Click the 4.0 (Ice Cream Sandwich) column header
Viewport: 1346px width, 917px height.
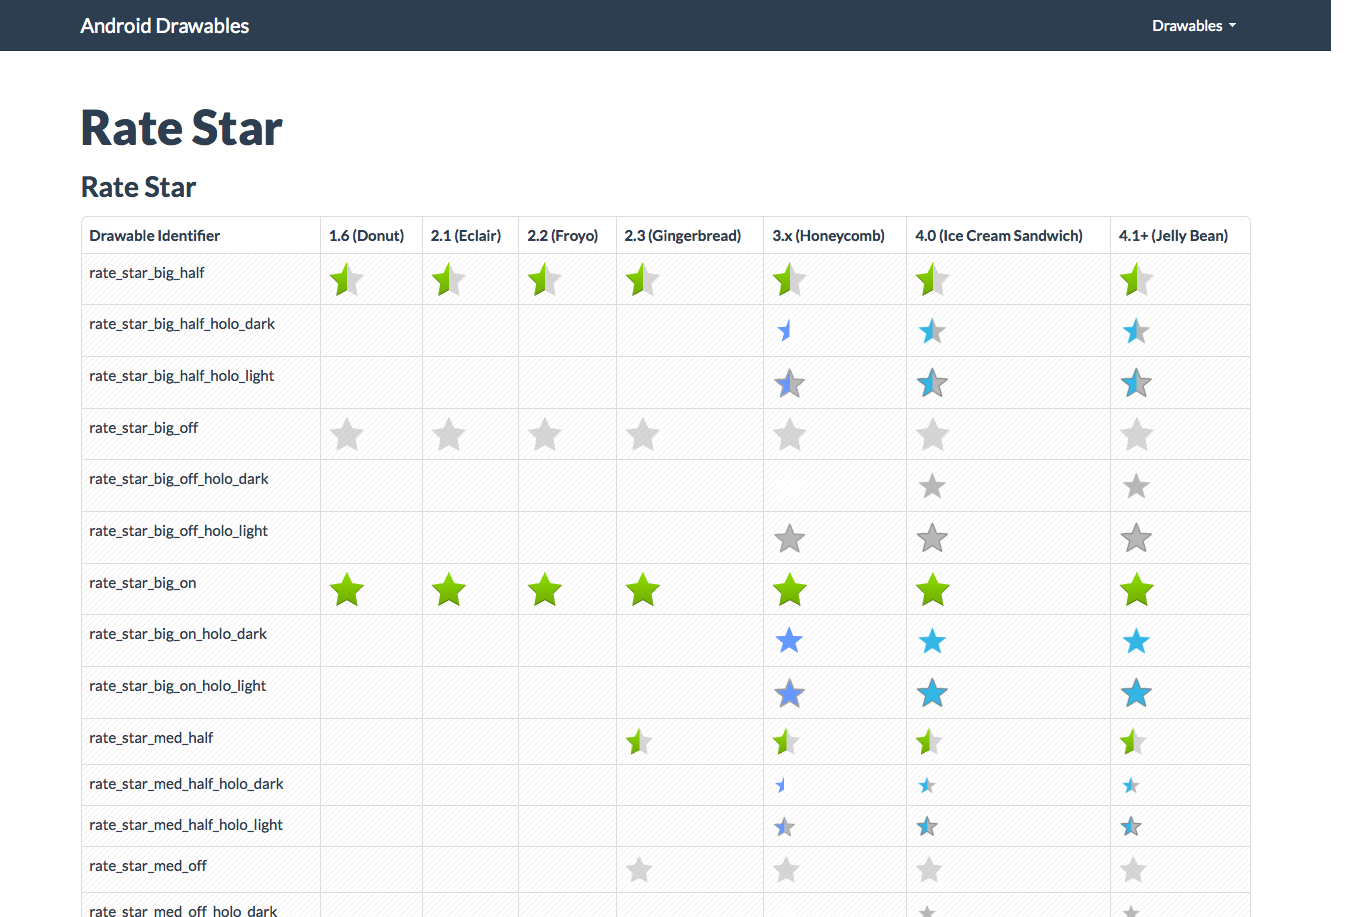tap(998, 236)
